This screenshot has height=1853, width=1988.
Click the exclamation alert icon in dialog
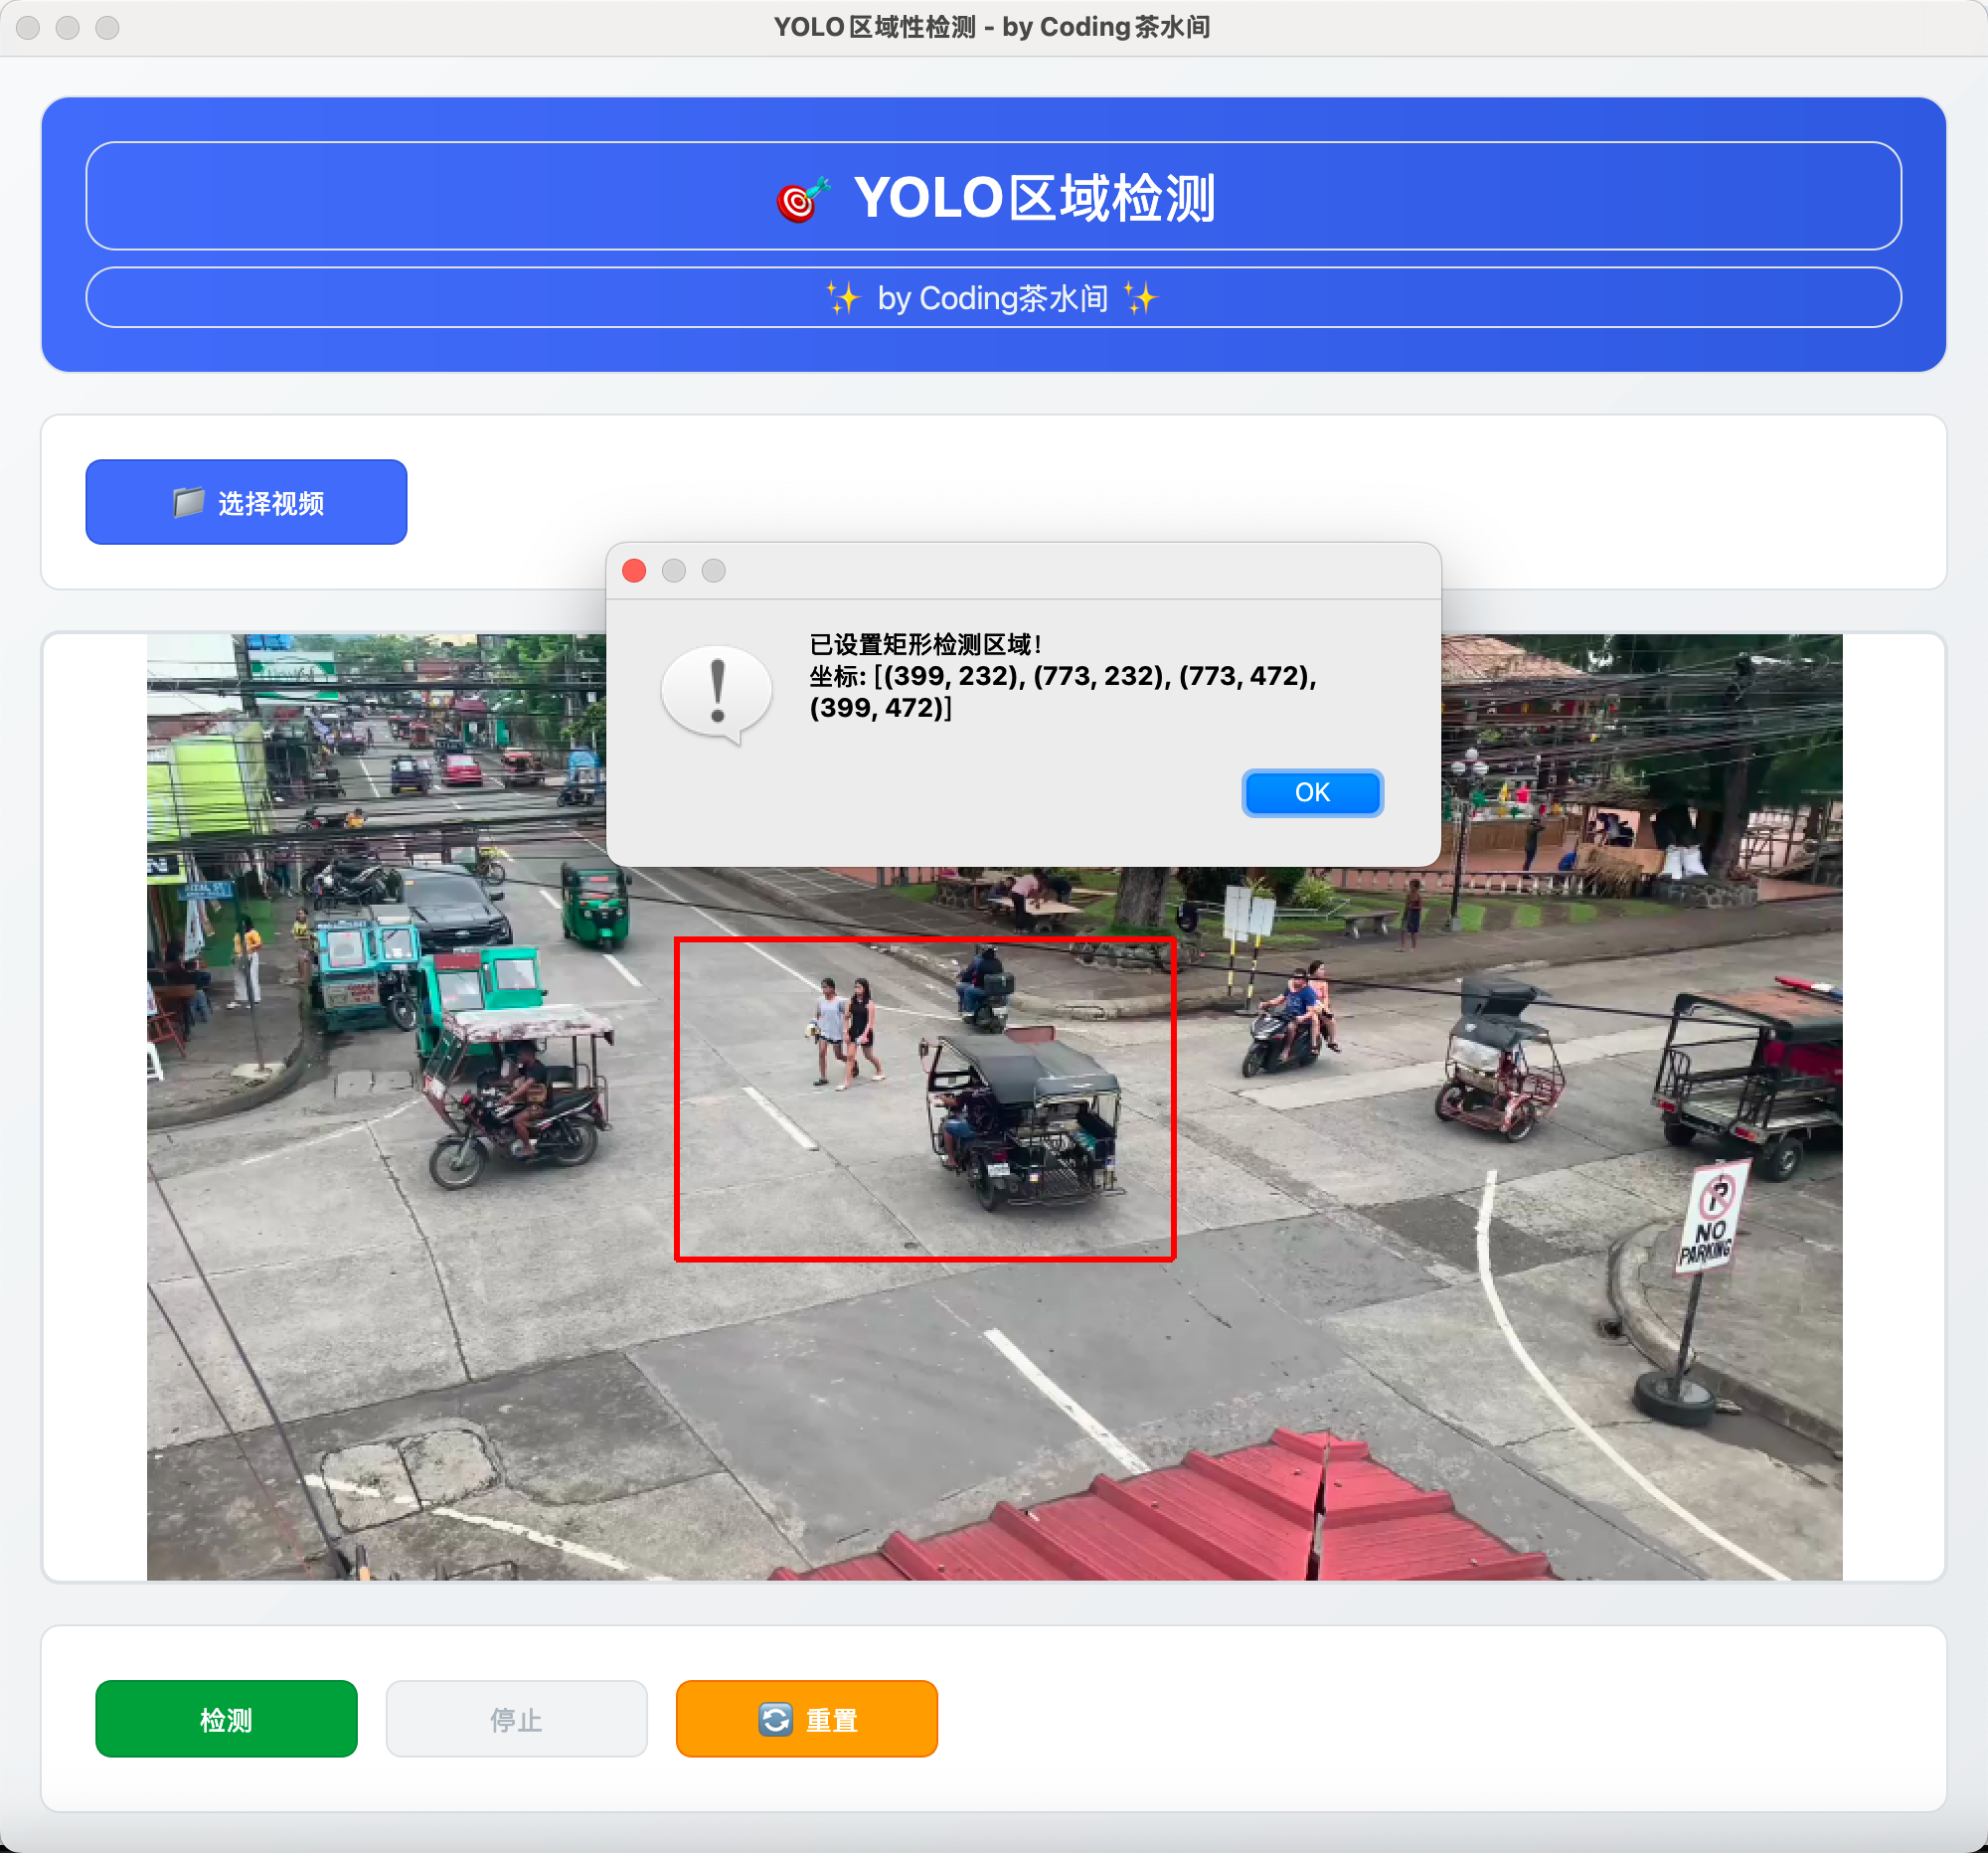[716, 693]
